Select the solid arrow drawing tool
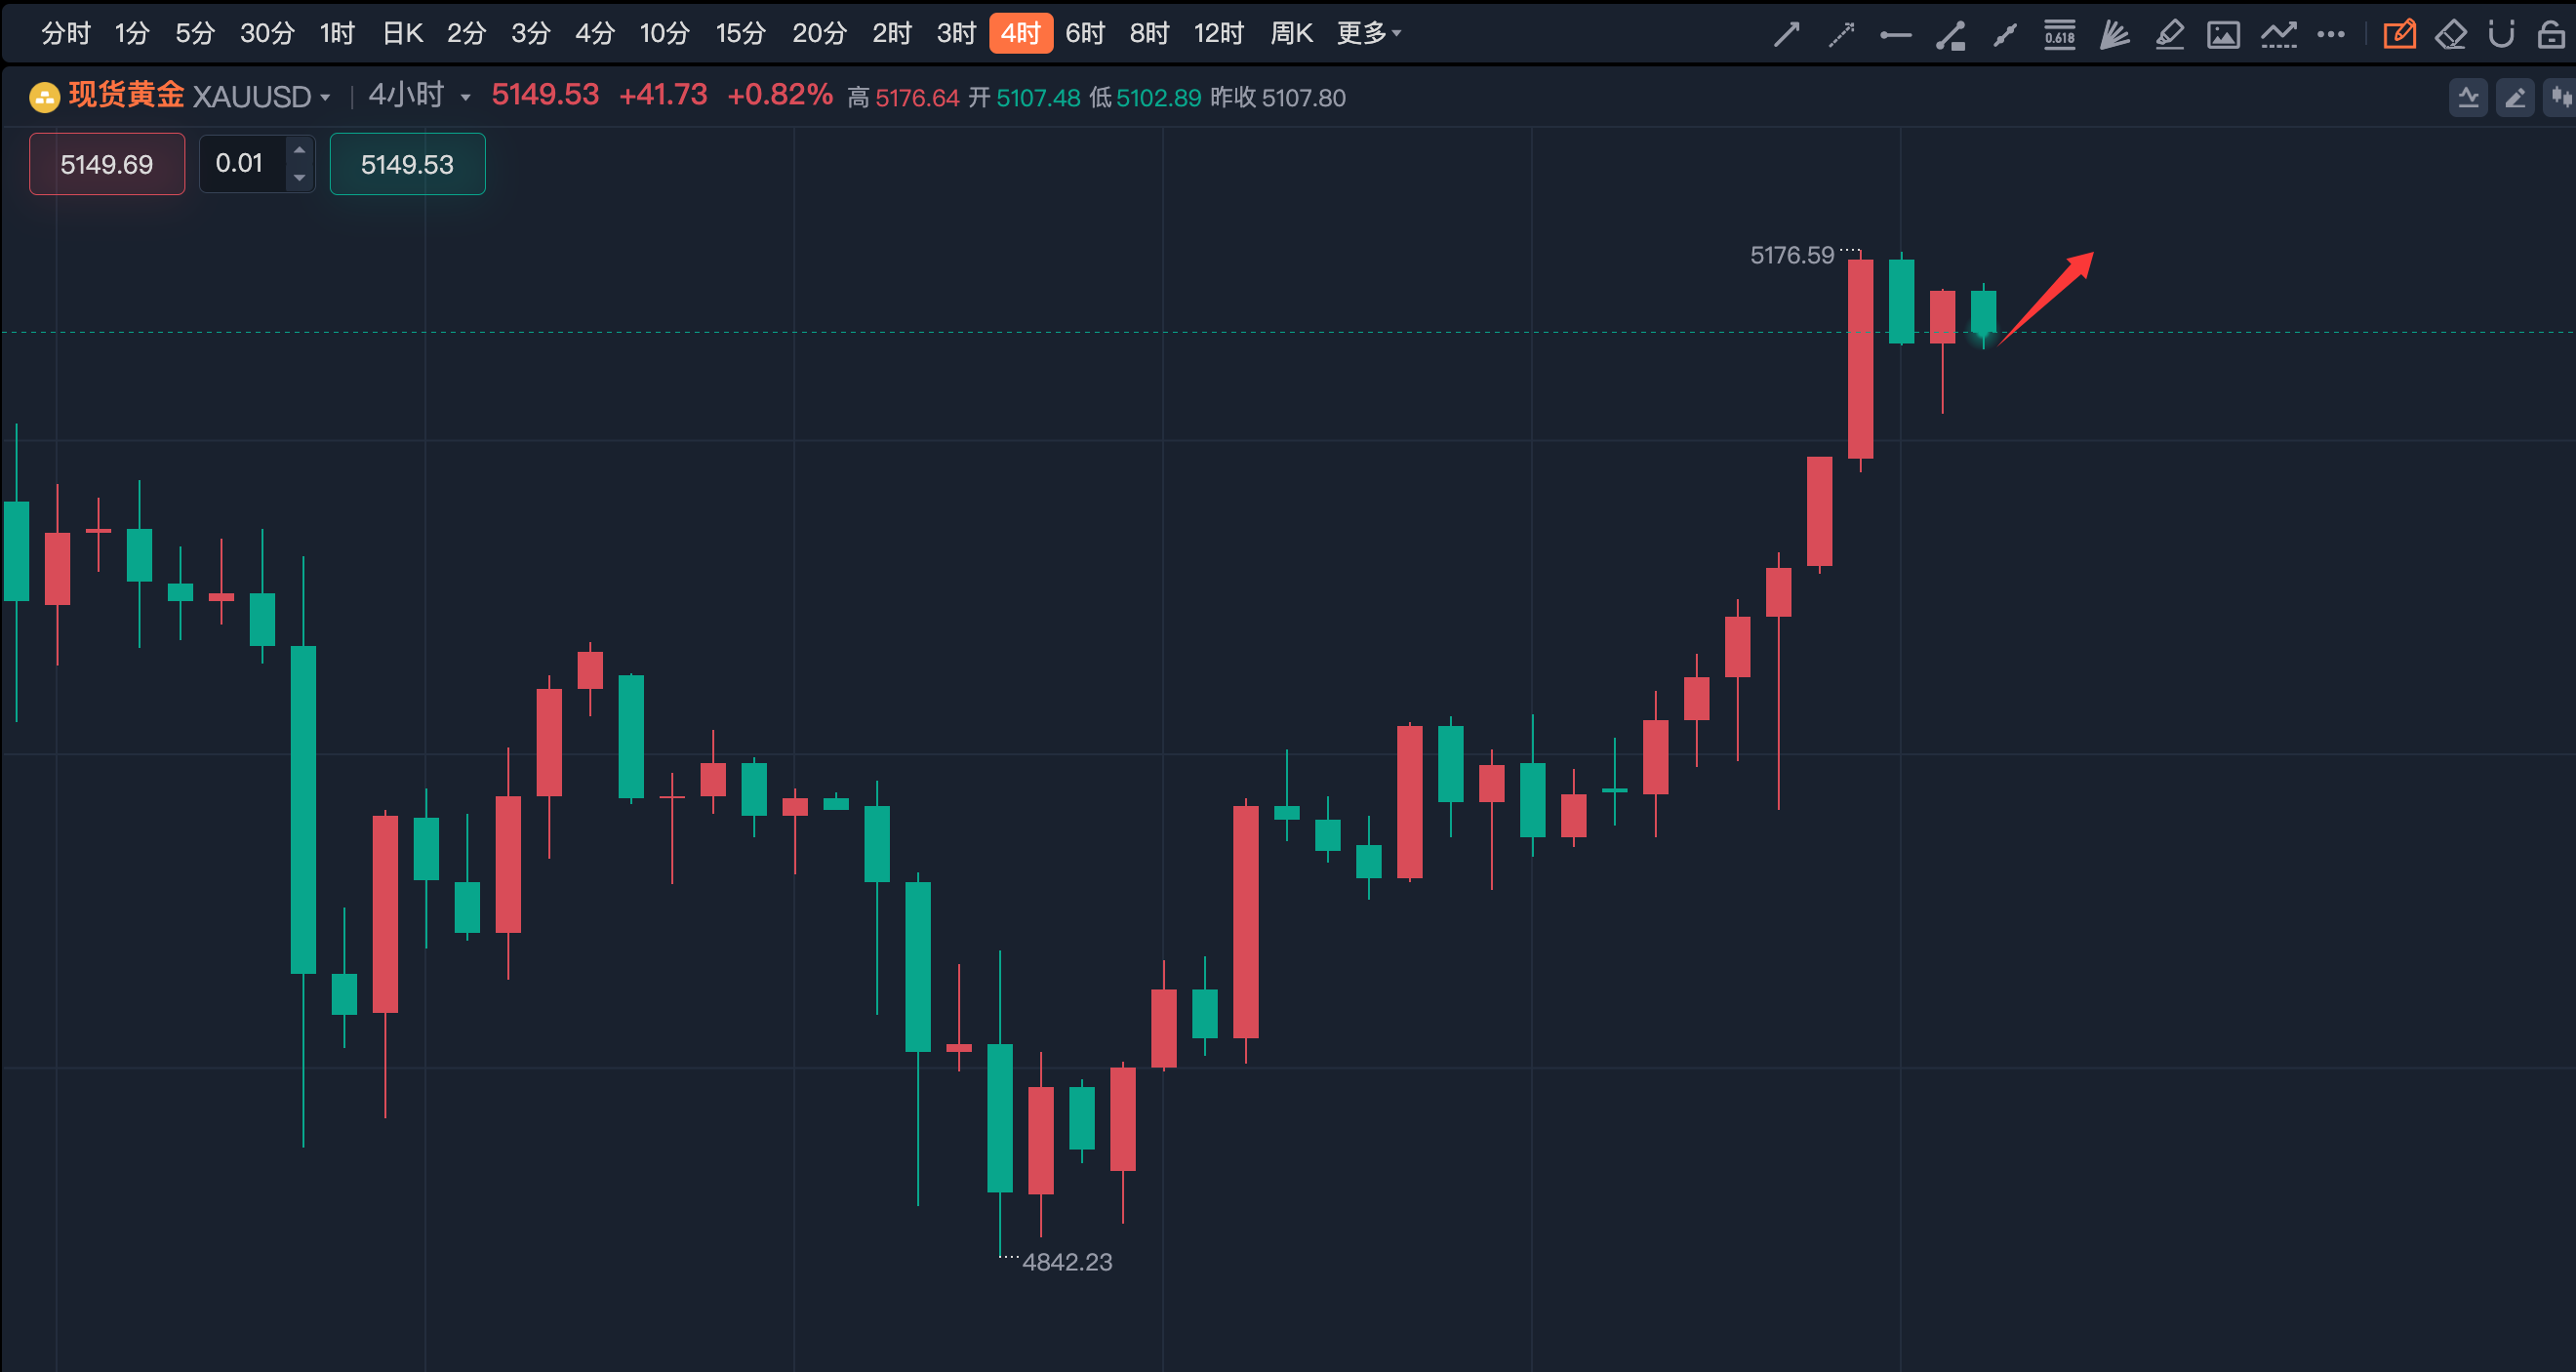 (1787, 35)
